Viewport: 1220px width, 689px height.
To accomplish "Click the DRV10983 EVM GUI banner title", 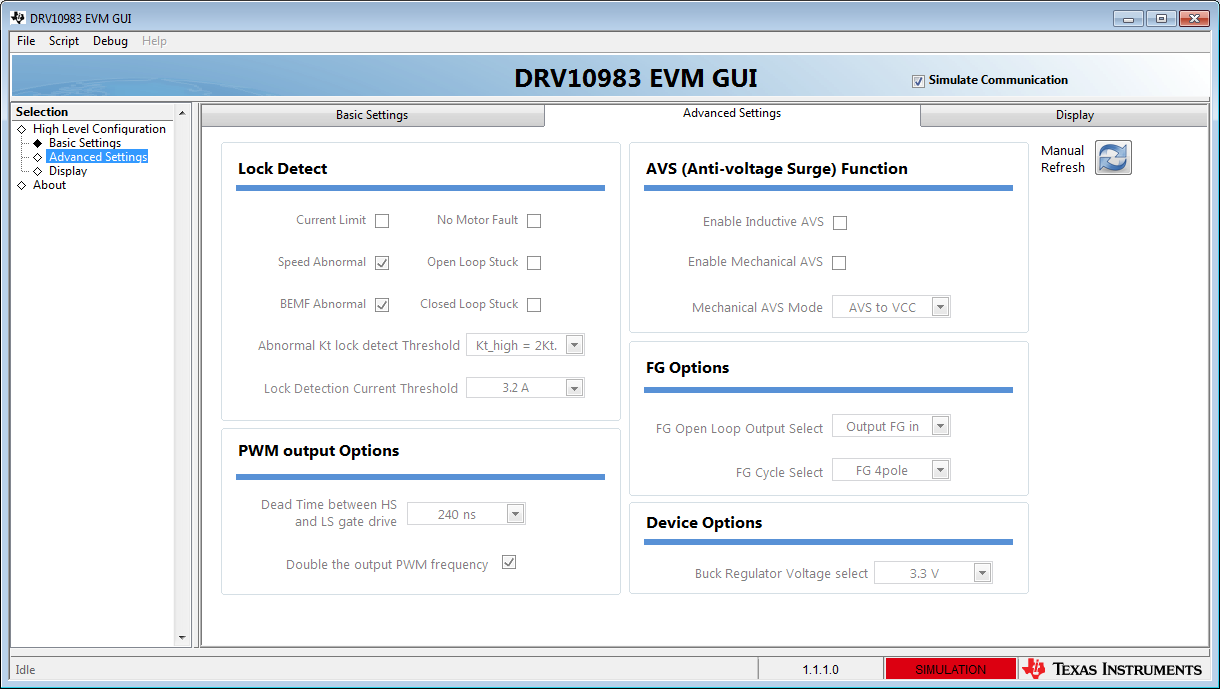I will pyautogui.click(x=636, y=78).
